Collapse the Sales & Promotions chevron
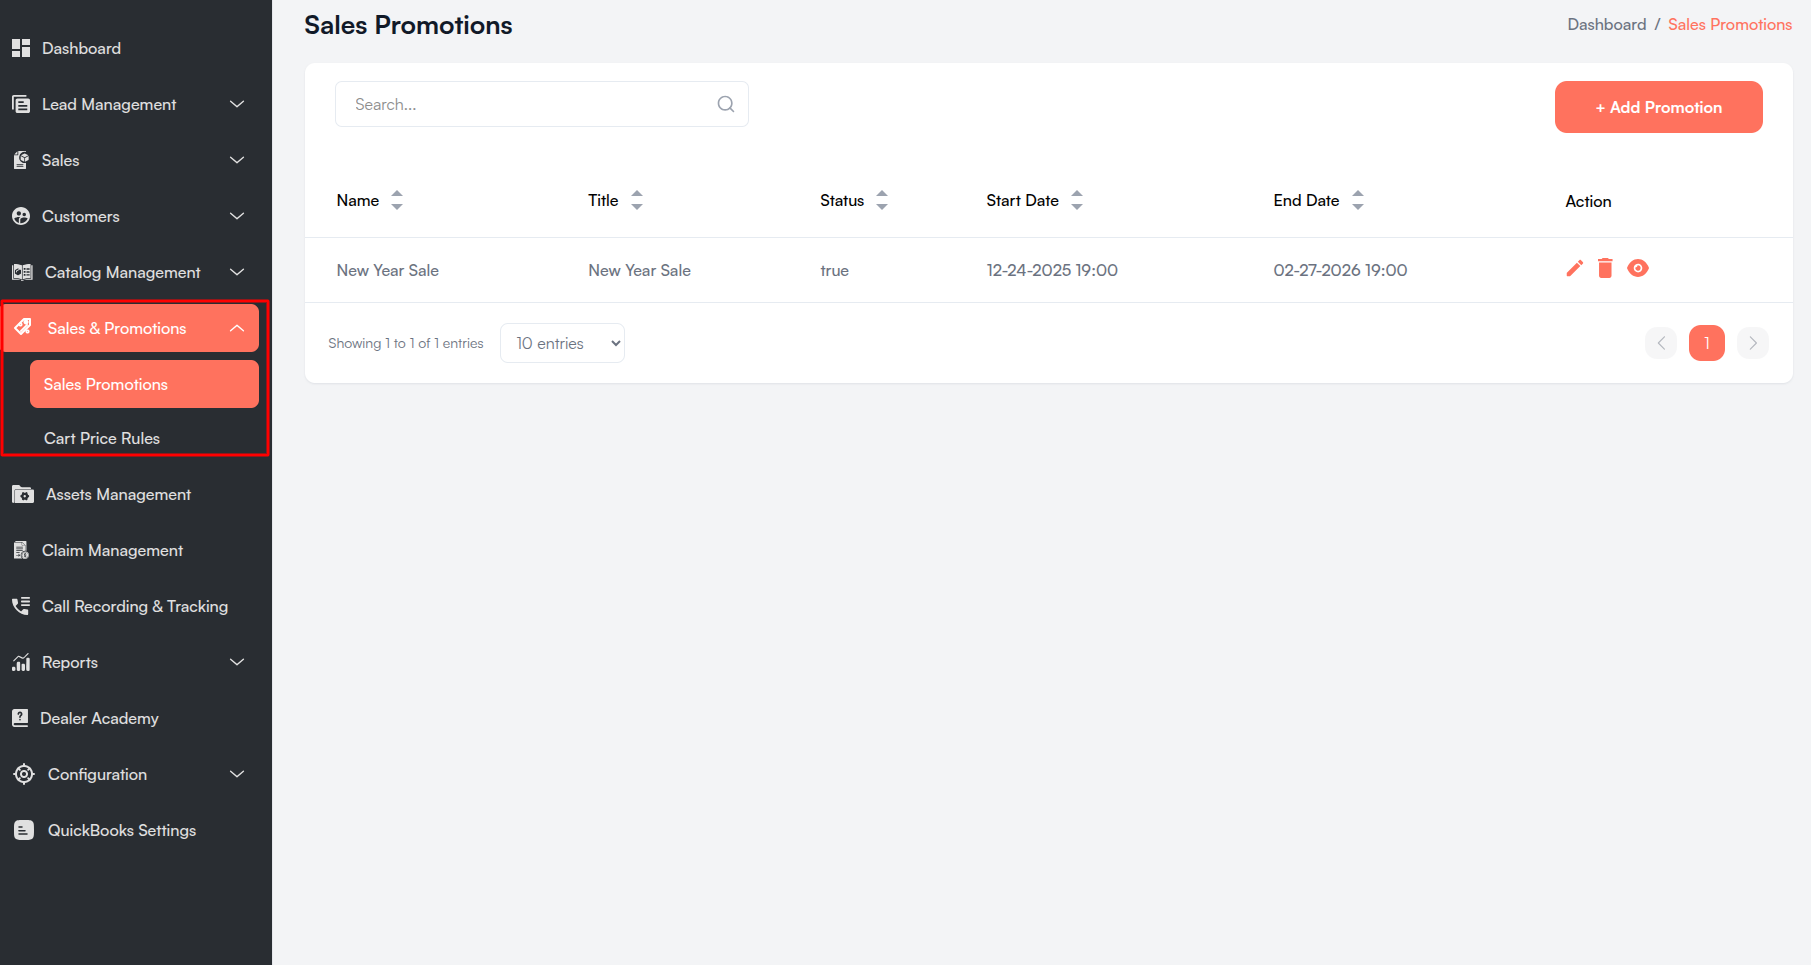Screen dimensions: 1811x965 237,328
